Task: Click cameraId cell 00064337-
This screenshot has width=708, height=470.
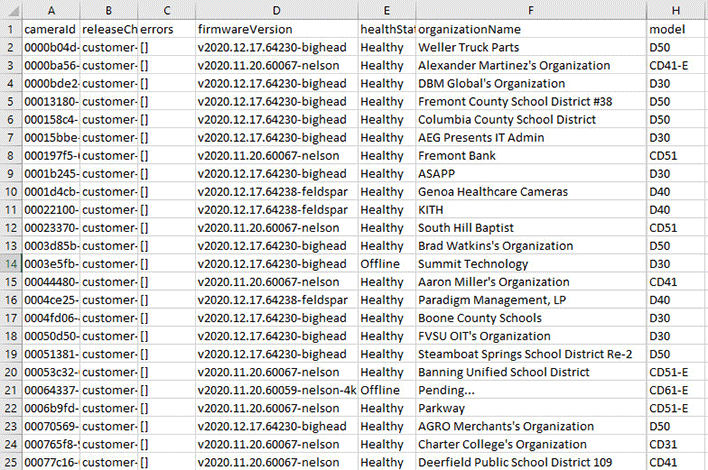Action: (x=51, y=391)
